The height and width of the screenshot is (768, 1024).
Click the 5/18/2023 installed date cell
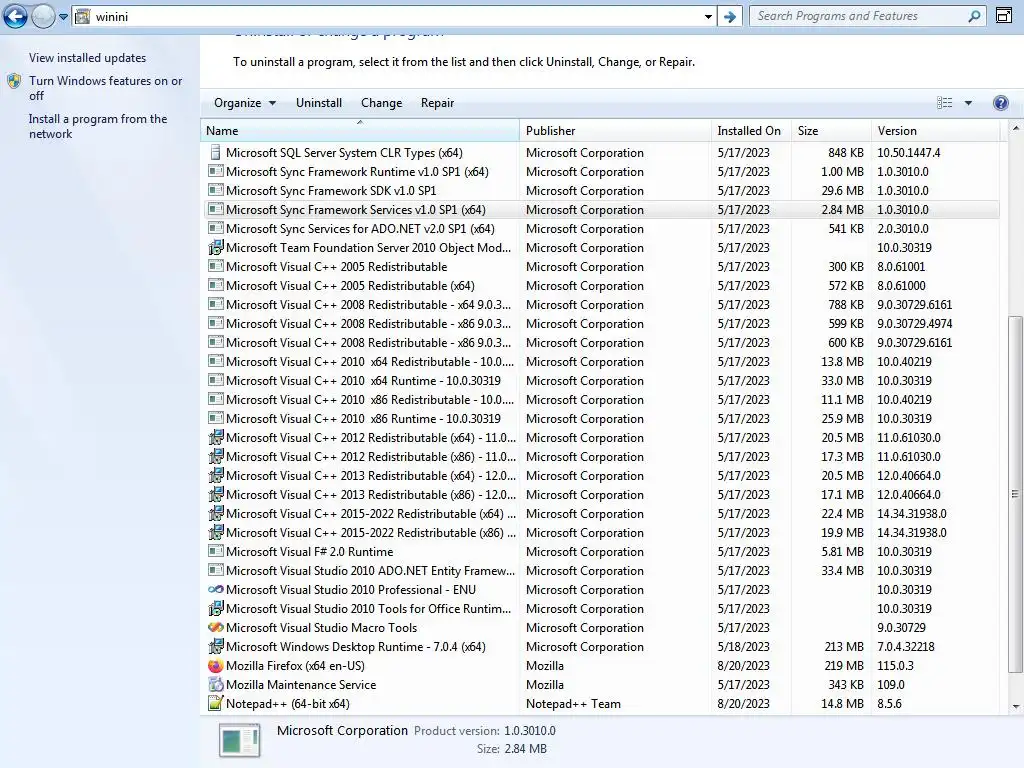[743, 647]
